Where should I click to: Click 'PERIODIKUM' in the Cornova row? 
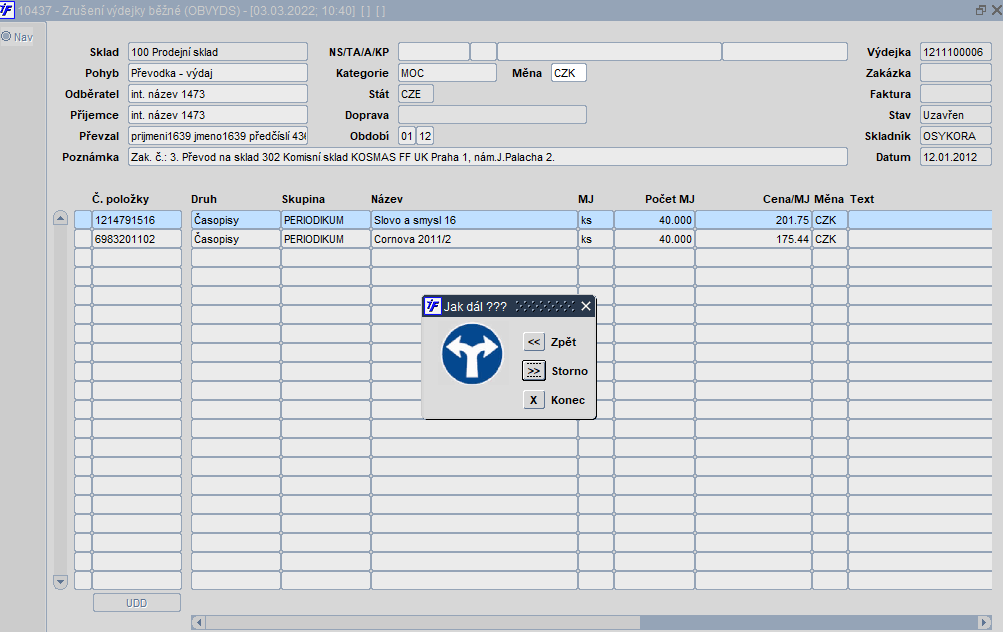coord(326,239)
